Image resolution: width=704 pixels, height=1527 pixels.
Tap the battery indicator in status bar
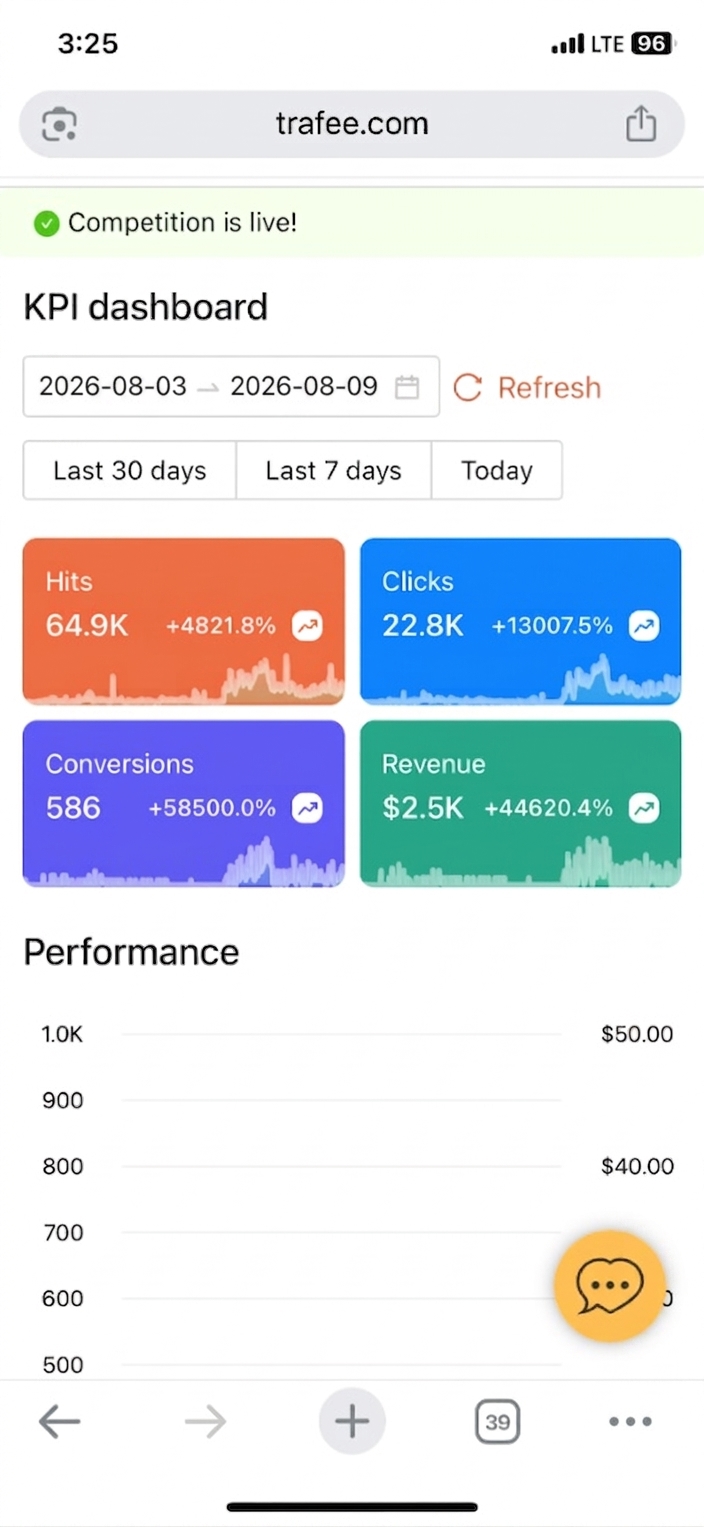pos(653,44)
